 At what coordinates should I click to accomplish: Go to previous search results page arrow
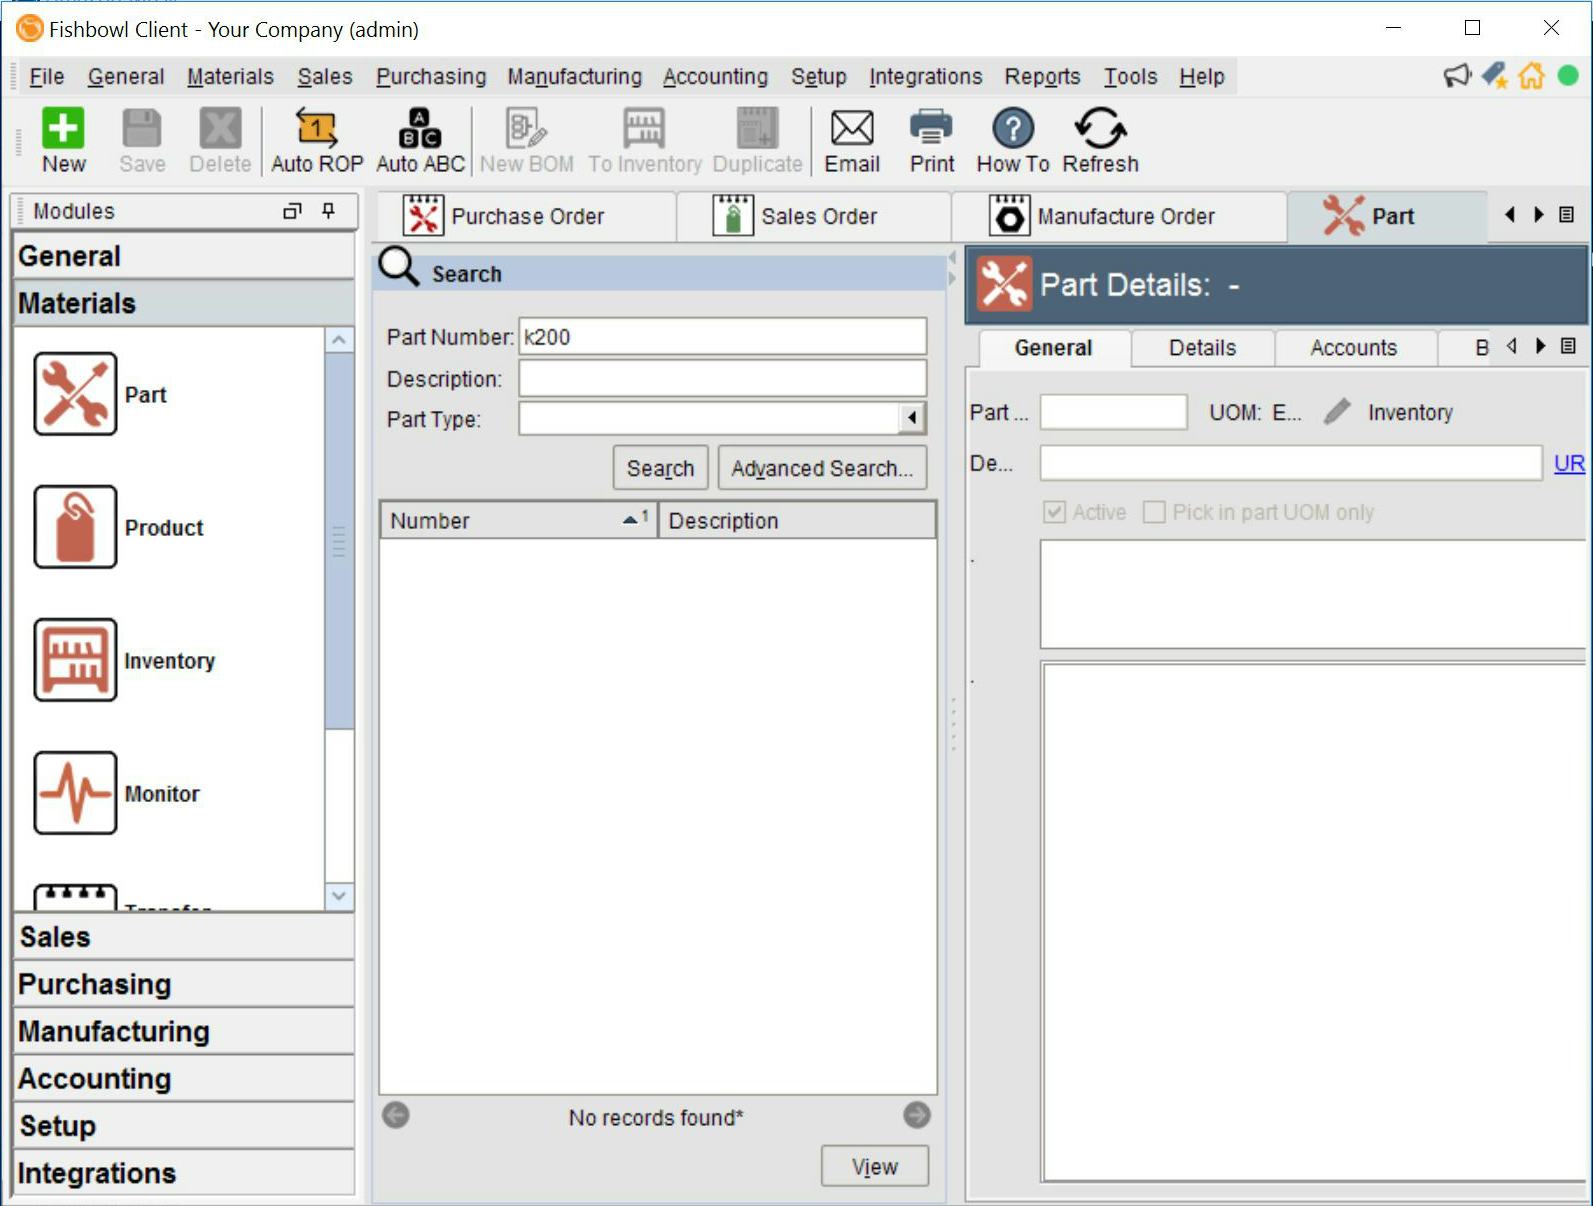pyautogui.click(x=396, y=1115)
